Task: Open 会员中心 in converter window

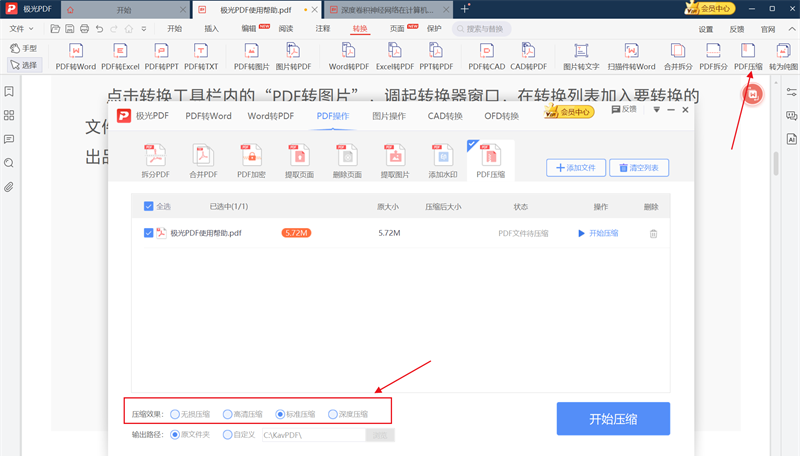Action: pyautogui.click(x=569, y=111)
